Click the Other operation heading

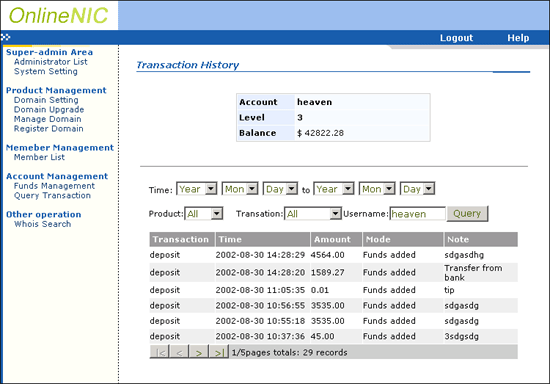(x=43, y=214)
